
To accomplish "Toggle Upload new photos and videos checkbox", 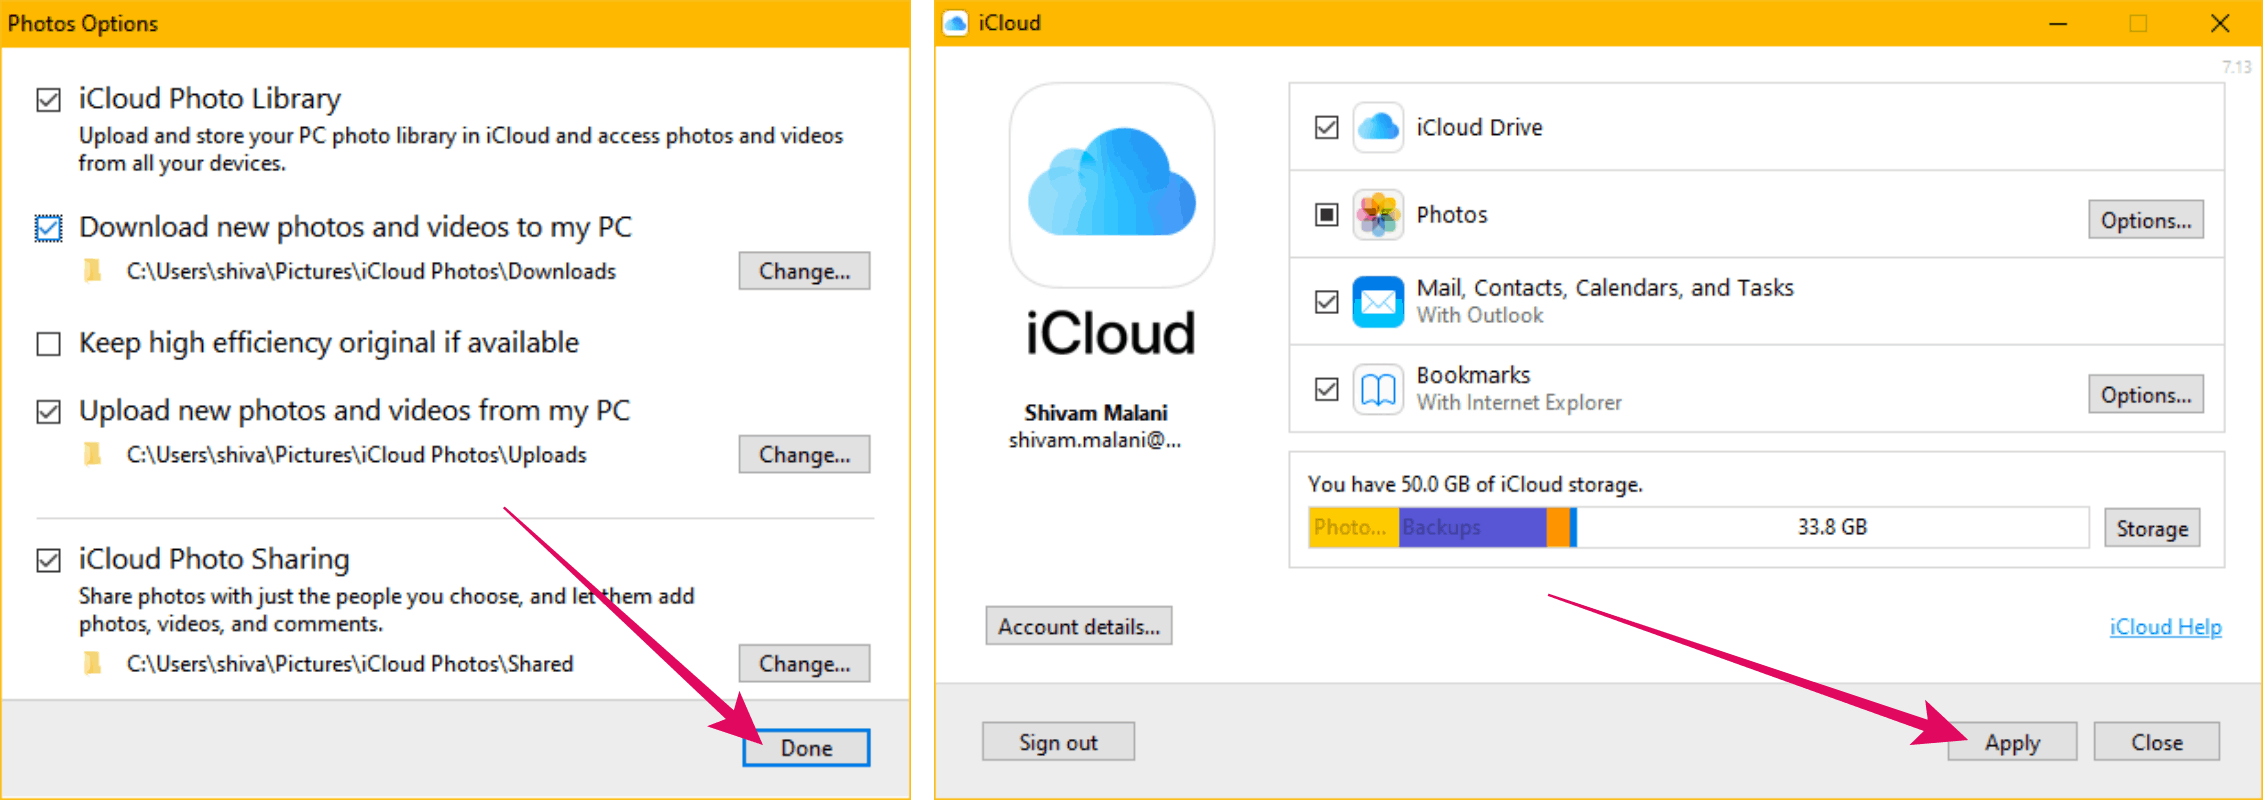I will [48, 412].
